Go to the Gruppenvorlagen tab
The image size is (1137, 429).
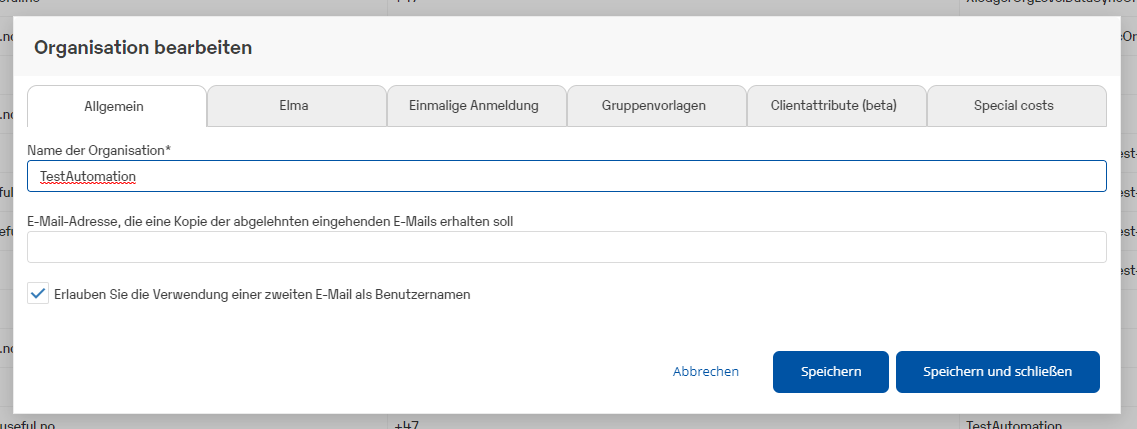tap(656, 106)
